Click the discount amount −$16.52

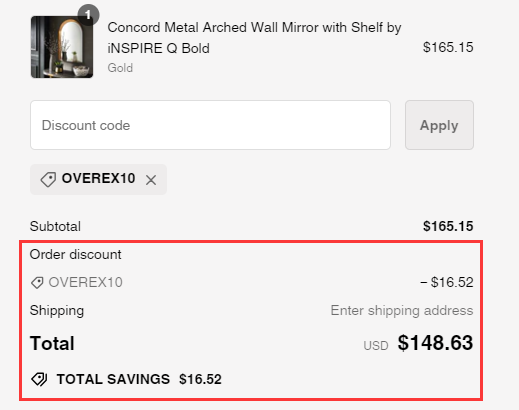pos(447,282)
